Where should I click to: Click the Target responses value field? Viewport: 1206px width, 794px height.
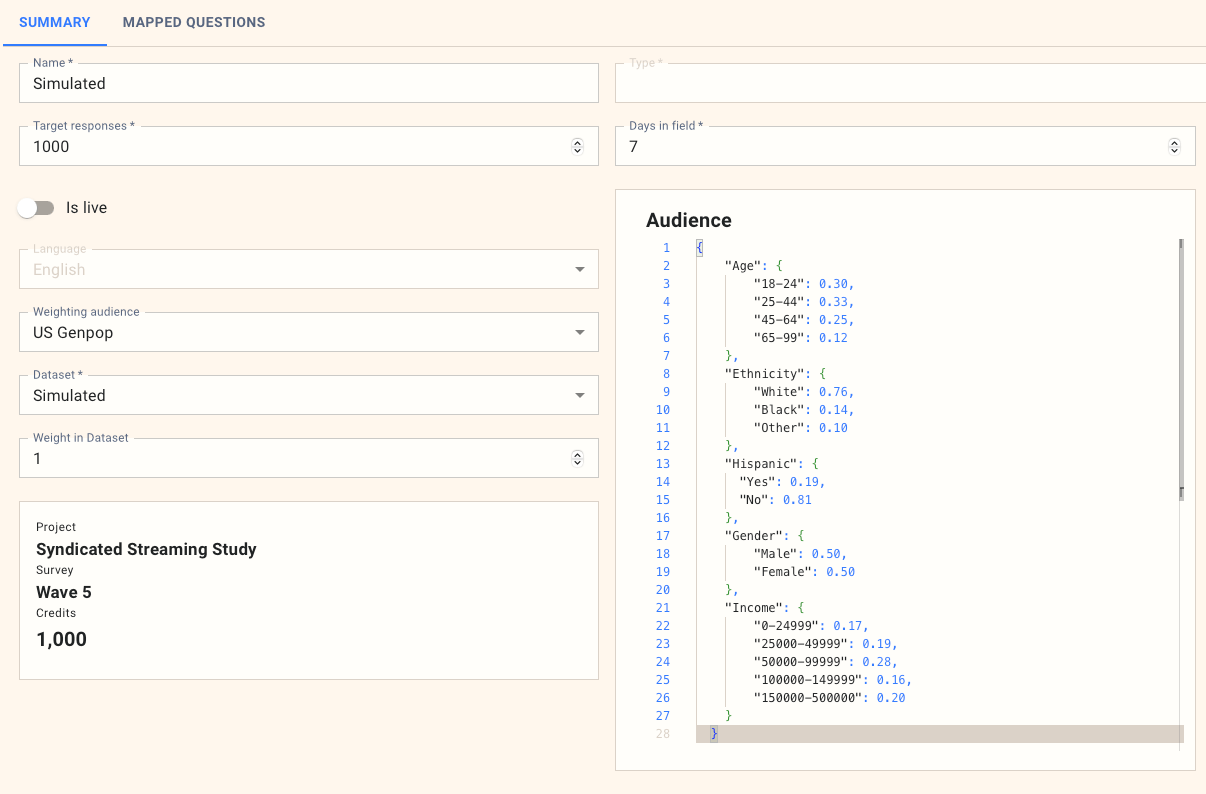(x=290, y=147)
